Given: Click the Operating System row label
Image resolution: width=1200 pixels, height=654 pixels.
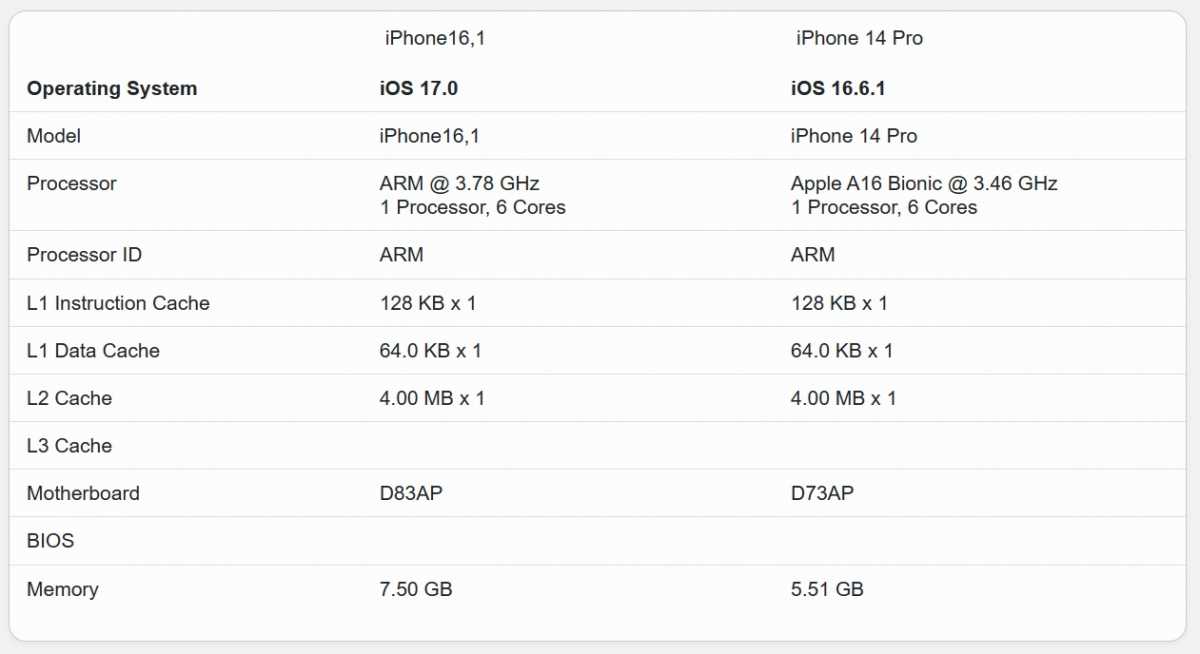Looking at the screenshot, I should (112, 88).
